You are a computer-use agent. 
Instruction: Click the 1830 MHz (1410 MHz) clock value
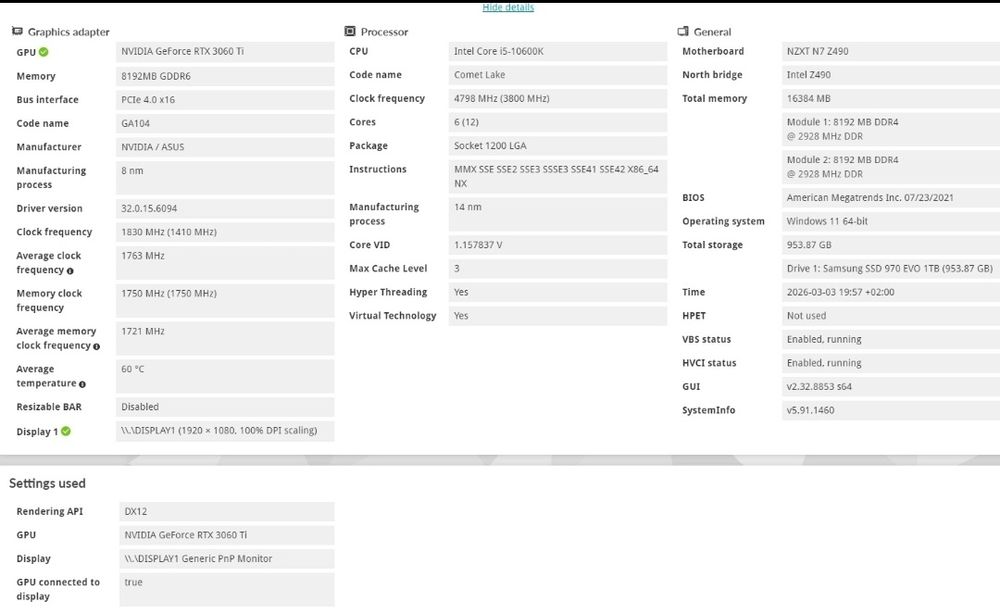point(225,232)
